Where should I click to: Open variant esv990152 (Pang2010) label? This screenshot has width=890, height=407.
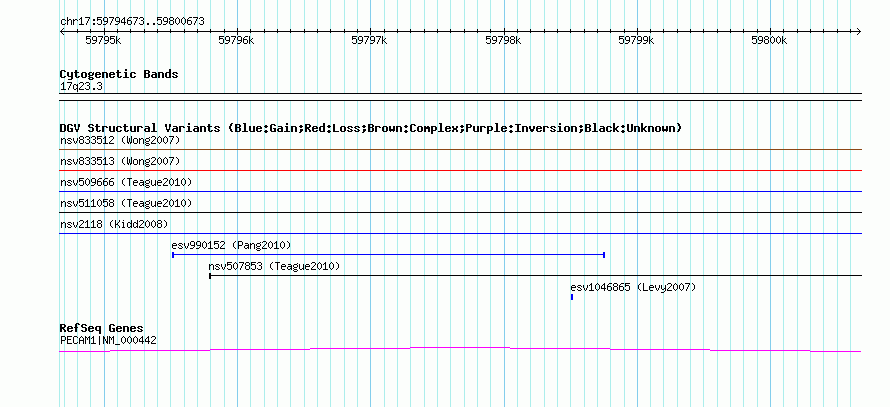(231, 245)
